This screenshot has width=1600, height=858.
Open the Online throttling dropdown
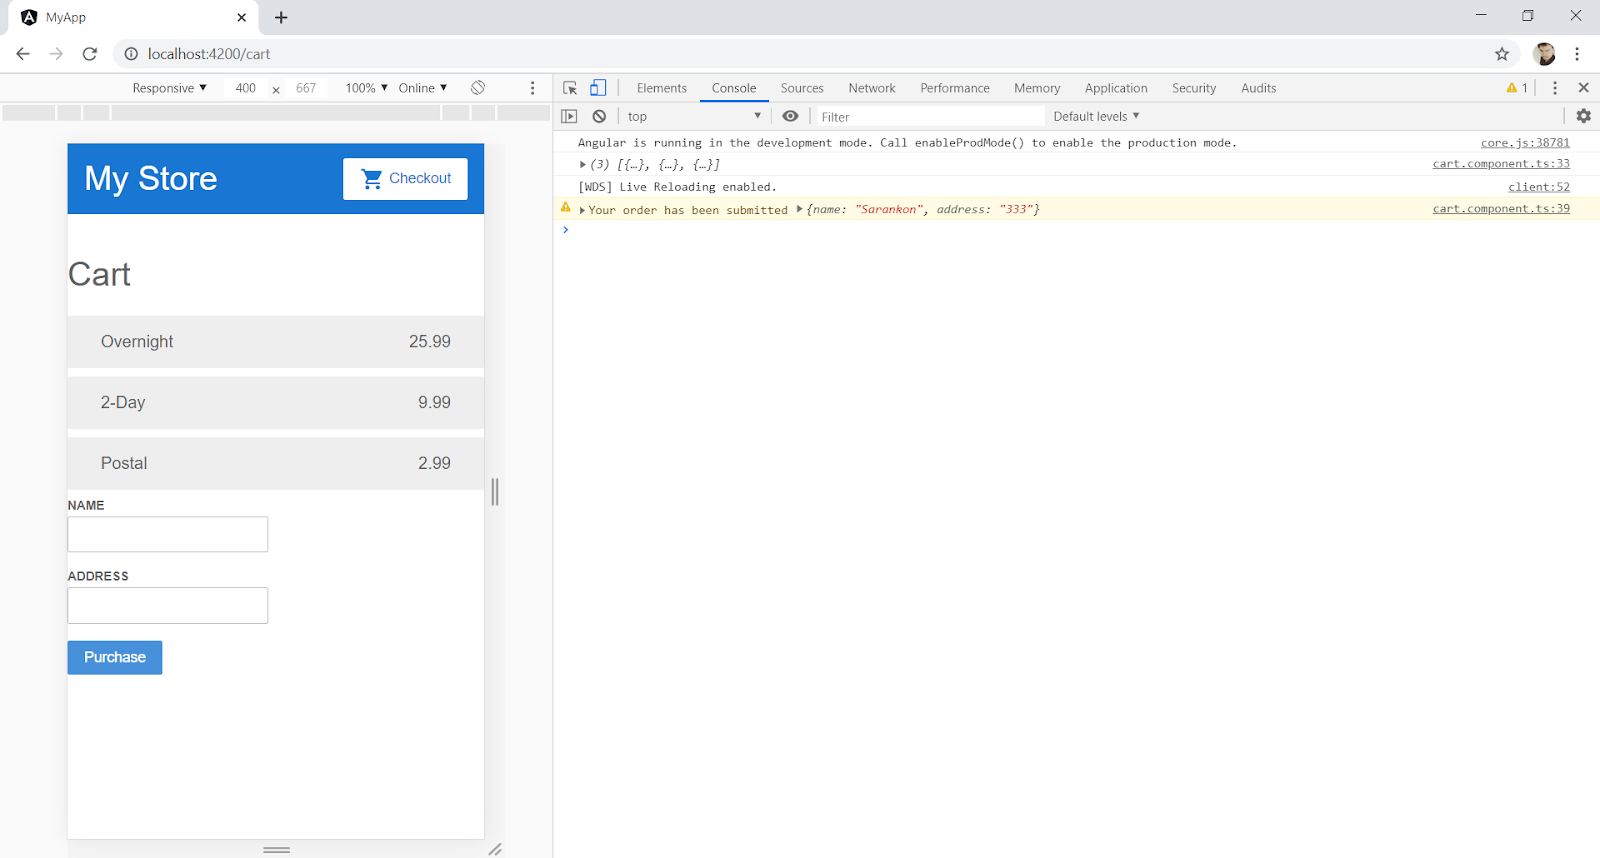pyautogui.click(x=422, y=88)
